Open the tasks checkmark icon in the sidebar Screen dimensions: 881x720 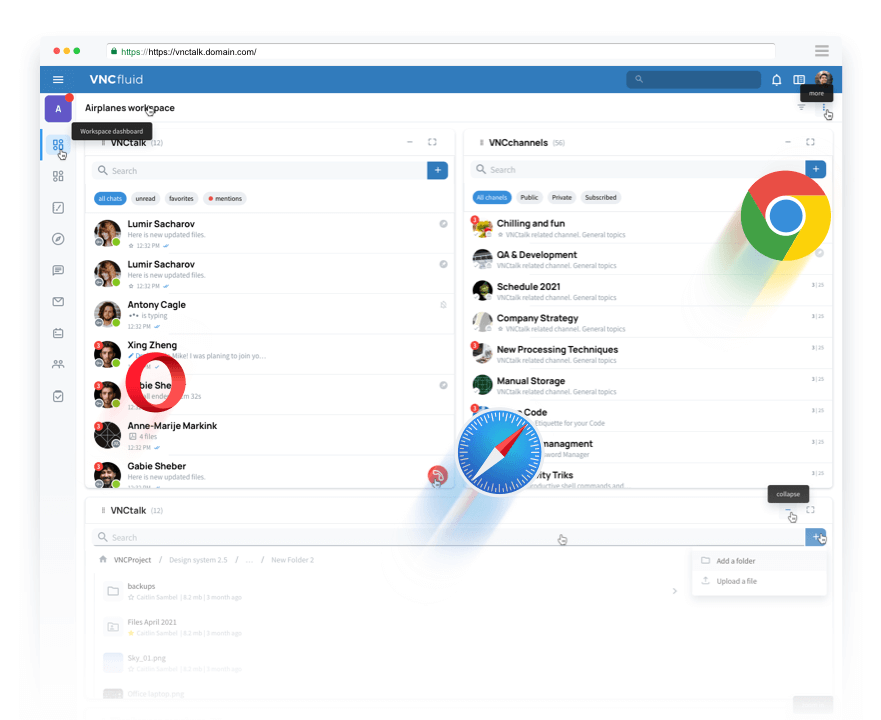click(x=58, y=396)
